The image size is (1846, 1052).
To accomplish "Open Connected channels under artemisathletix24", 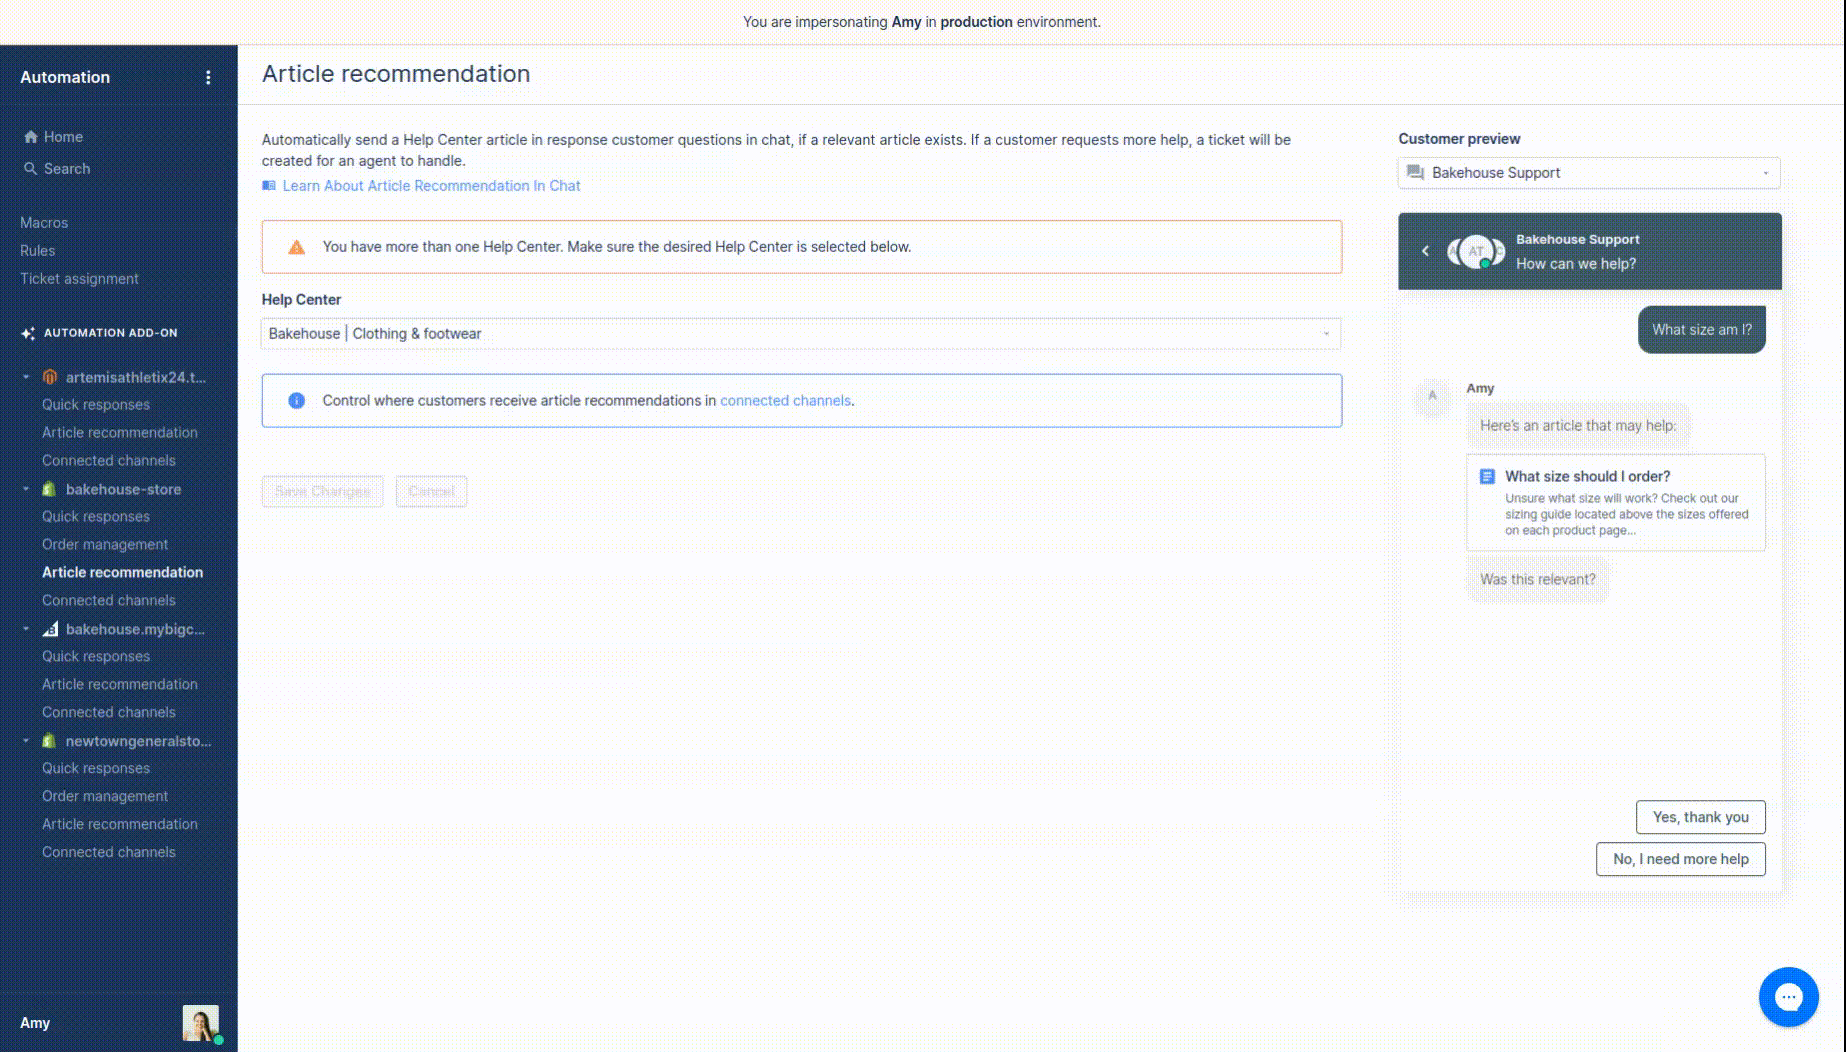I will pos(109,461).
